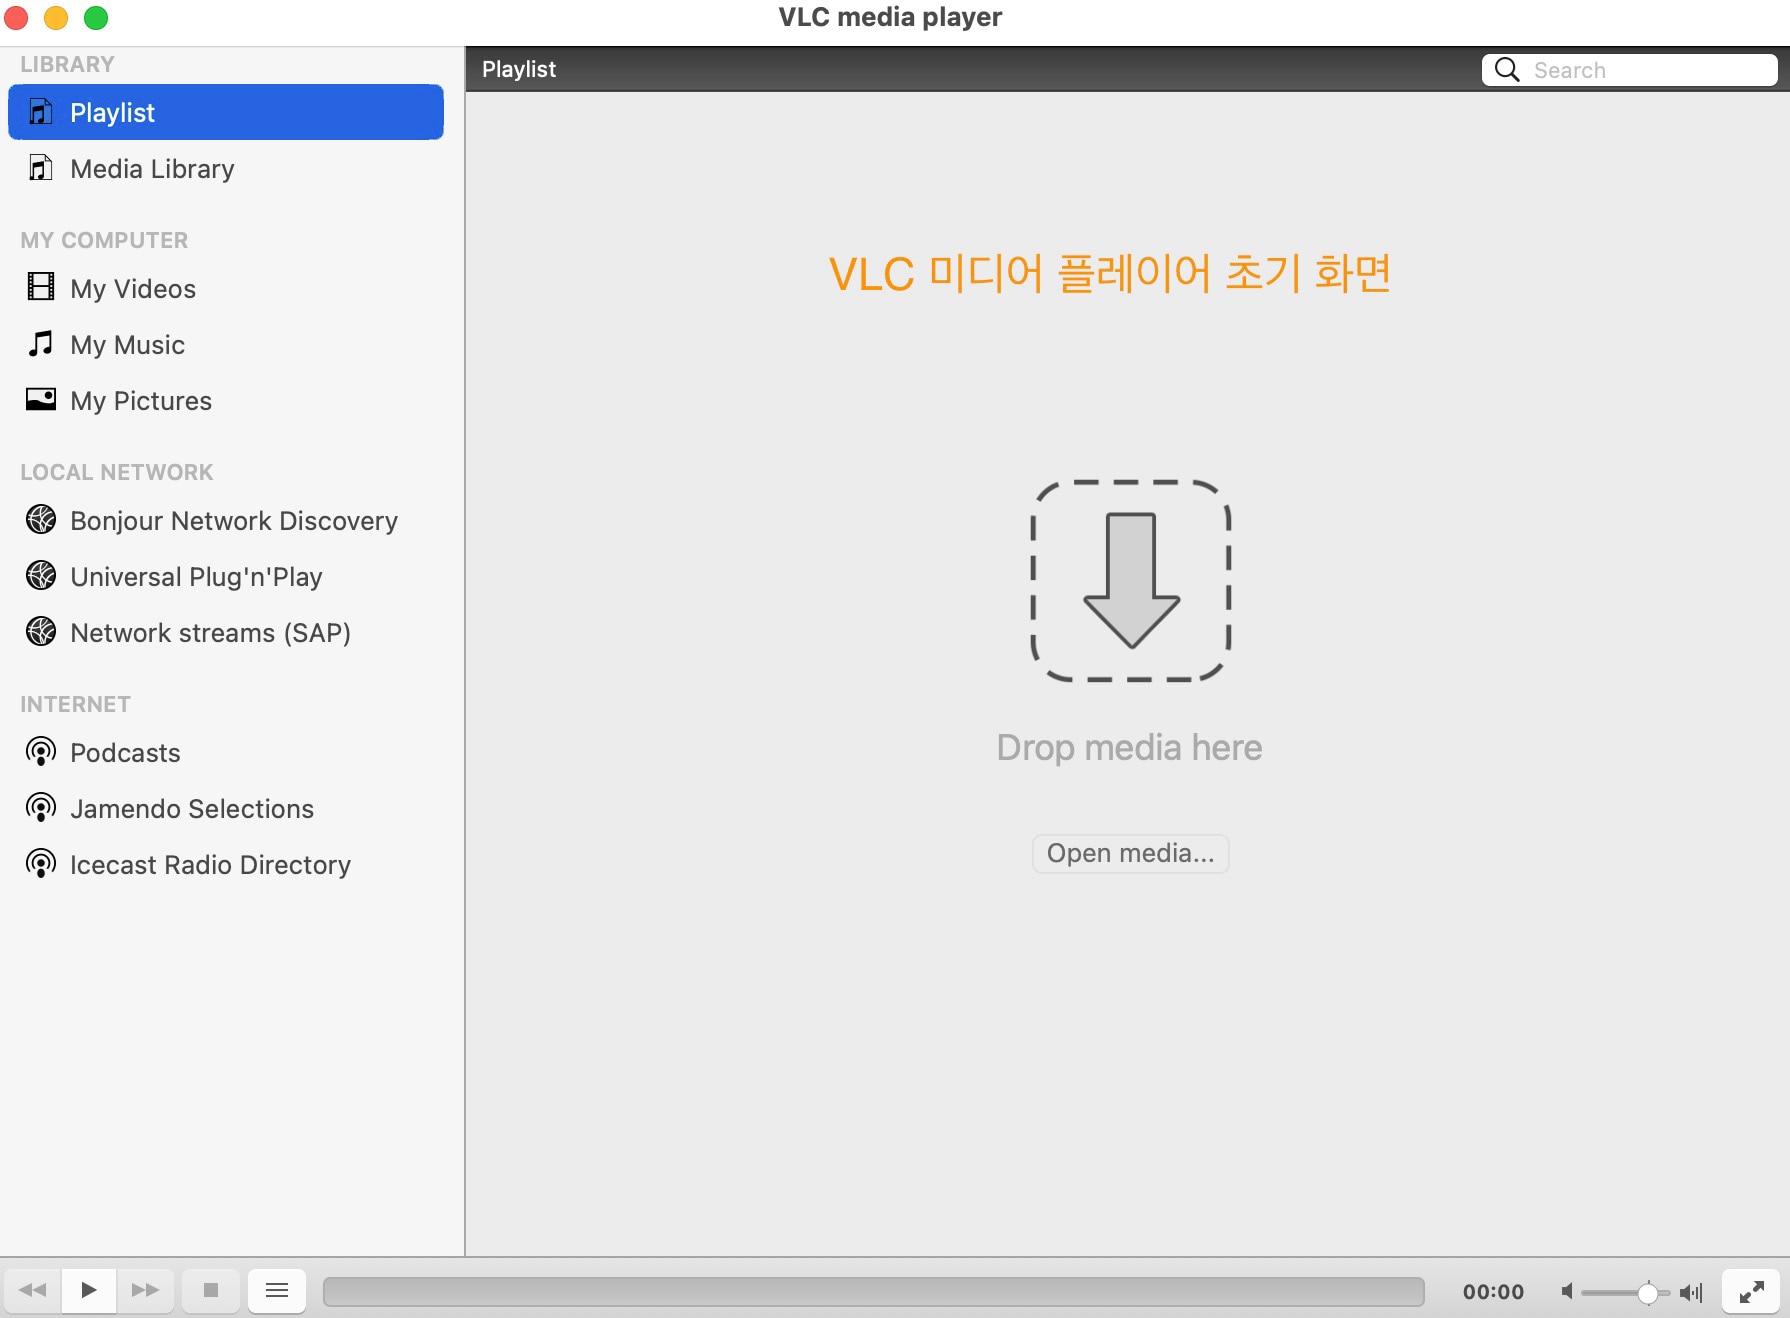The height and width of the screenshot is (1318, 1790).
Task: Open Jamendo Selections
Action: (x=226, y=808)
